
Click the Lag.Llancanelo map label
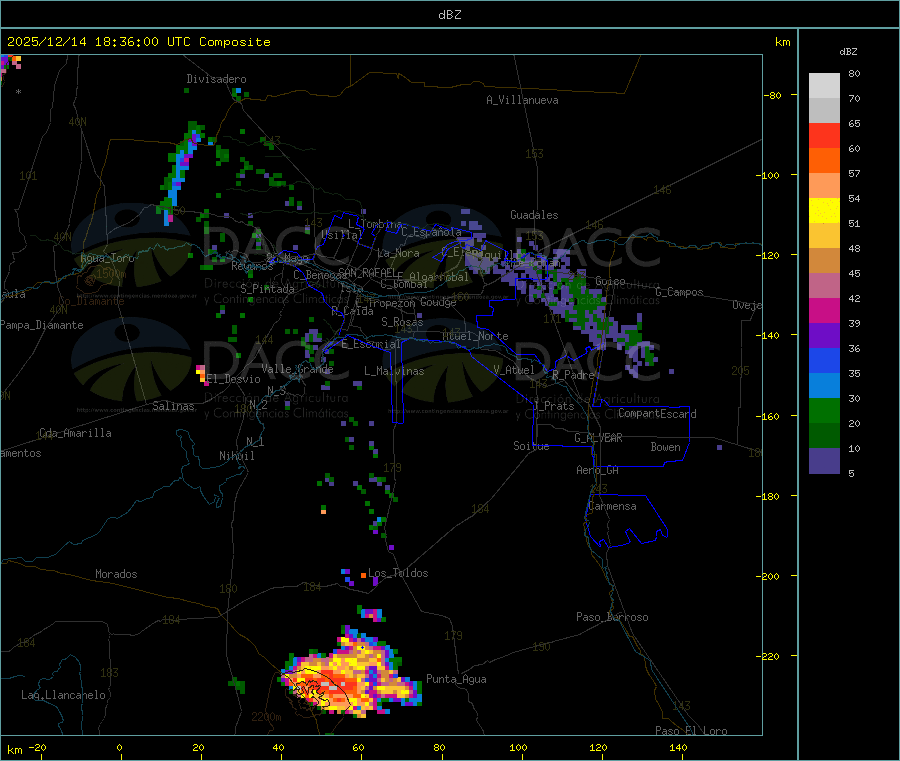[x=64, y=695]
